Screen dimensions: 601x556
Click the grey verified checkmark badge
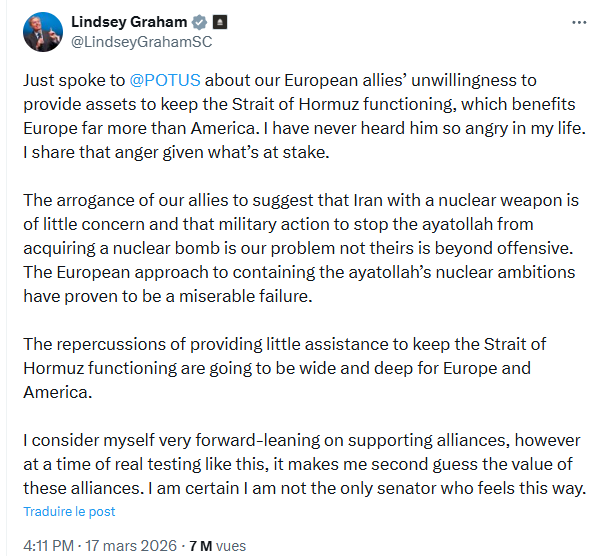pos(197,22)
